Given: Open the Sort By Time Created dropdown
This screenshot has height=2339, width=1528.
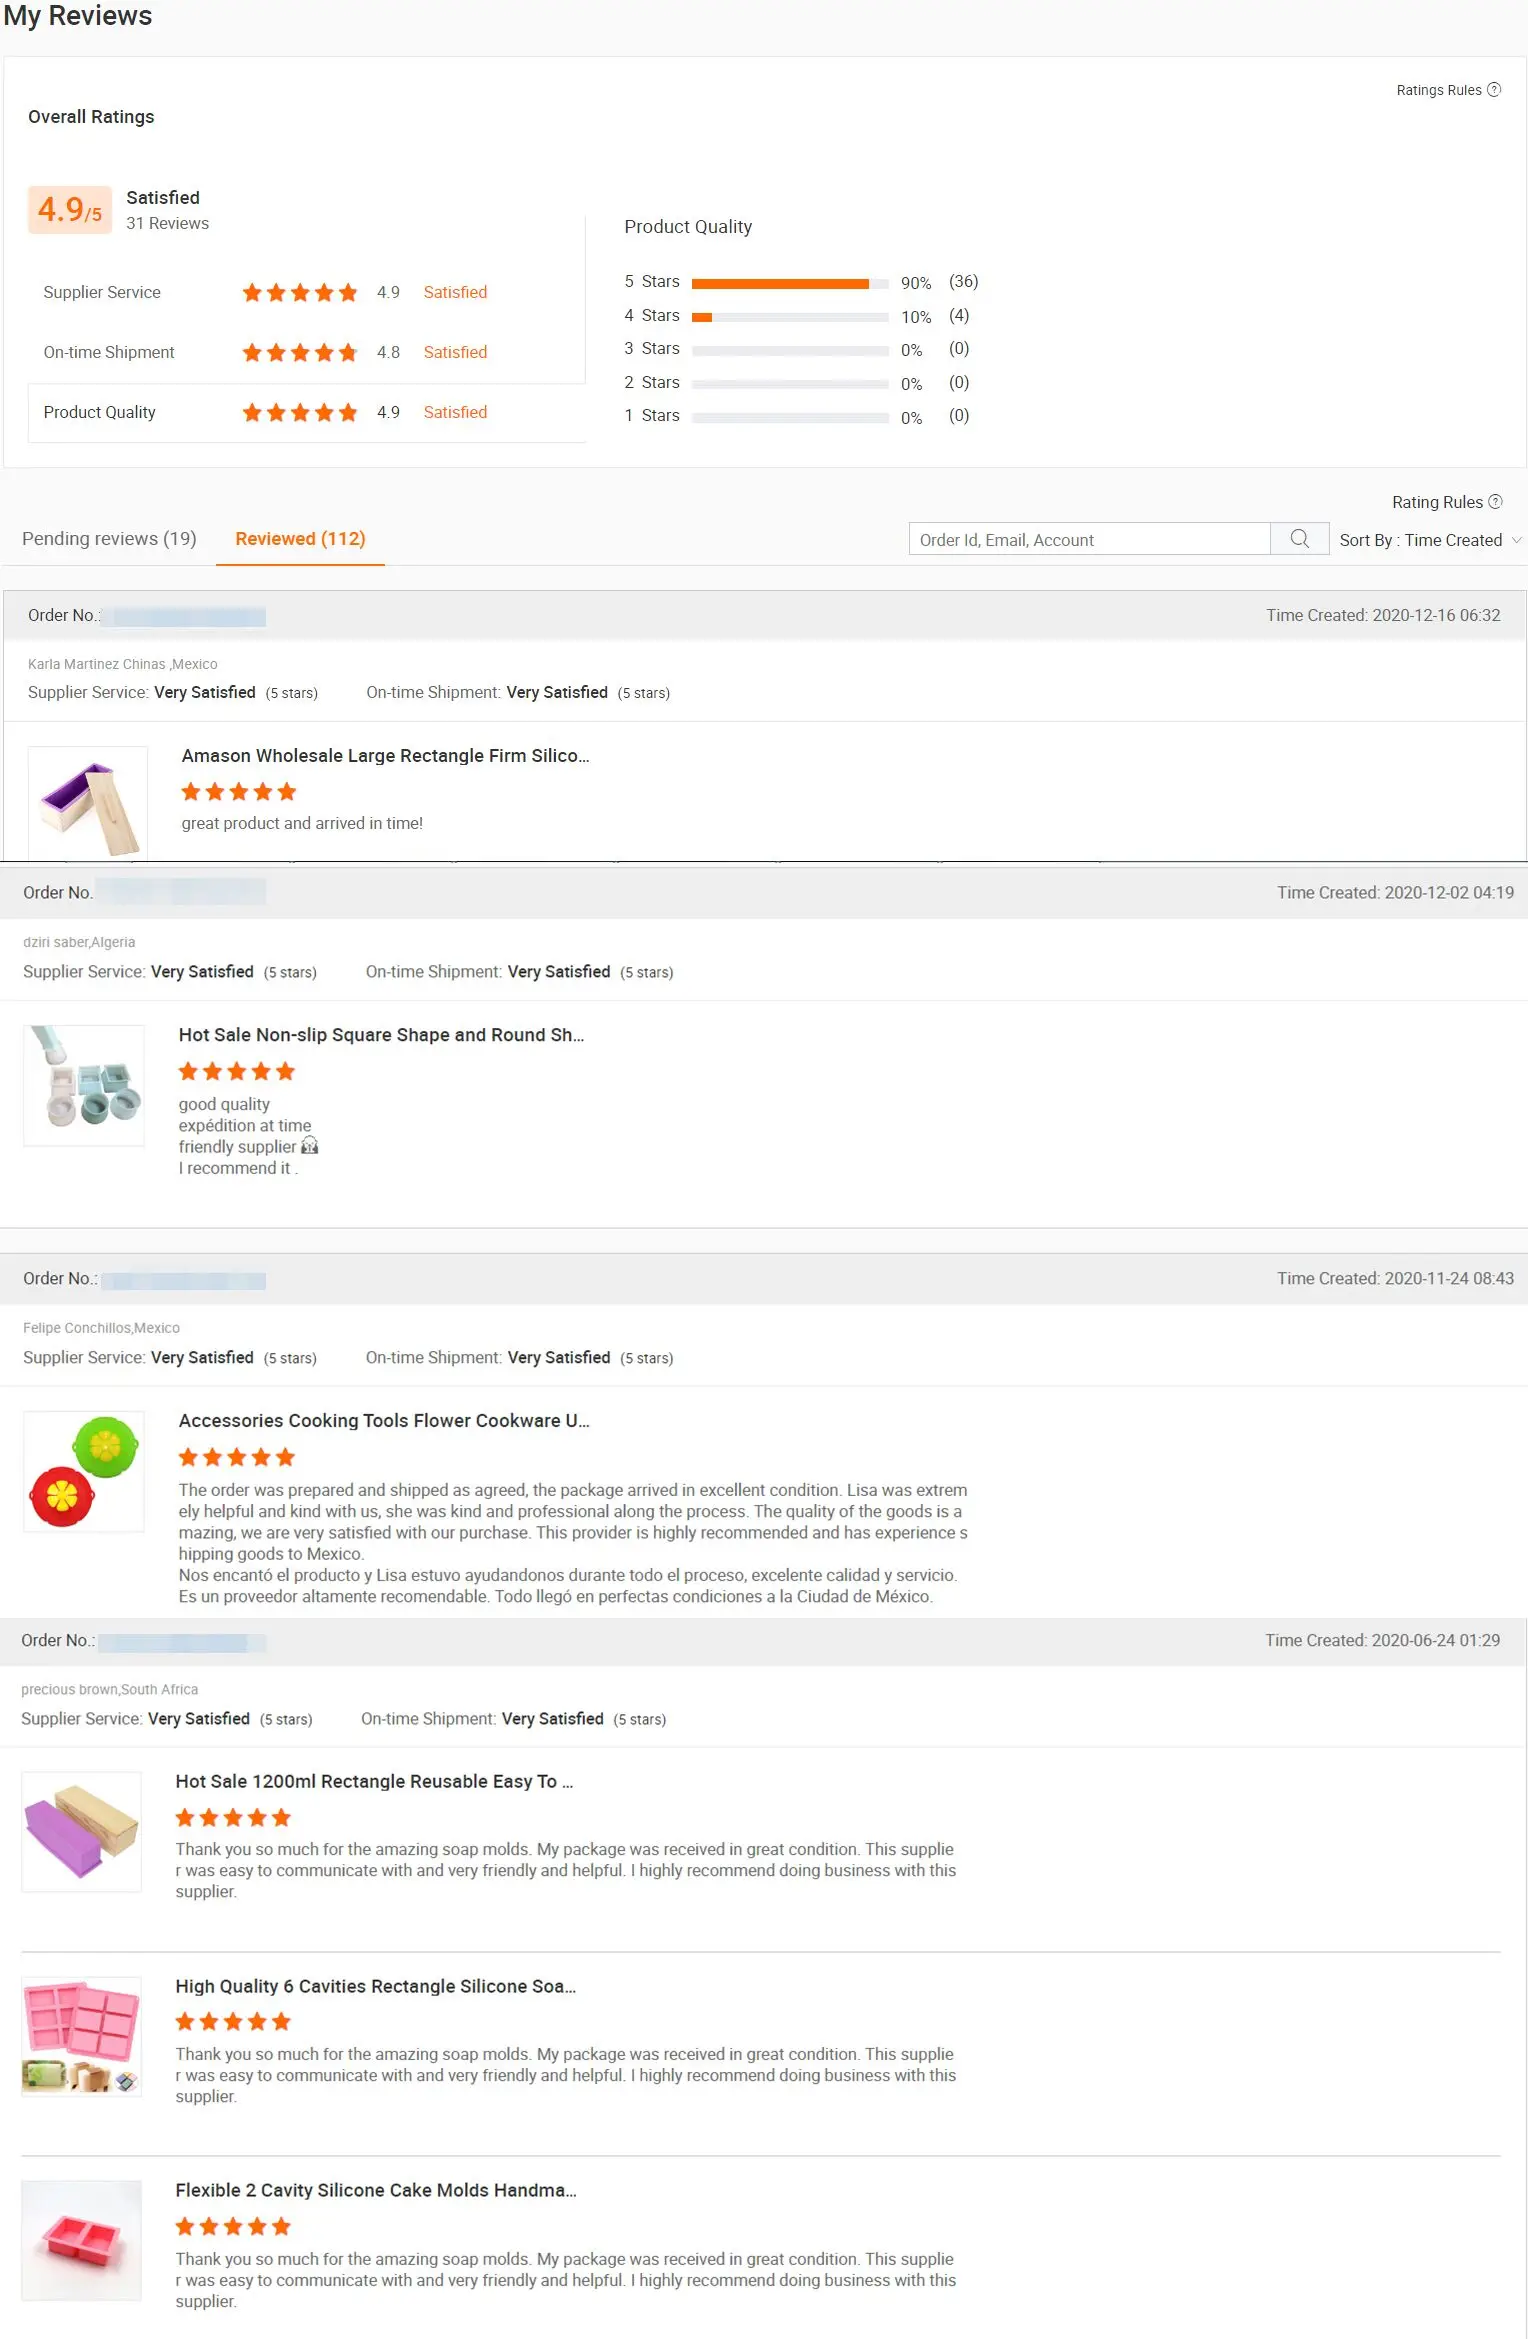Looking at the screenshot, I should 1429,540.
